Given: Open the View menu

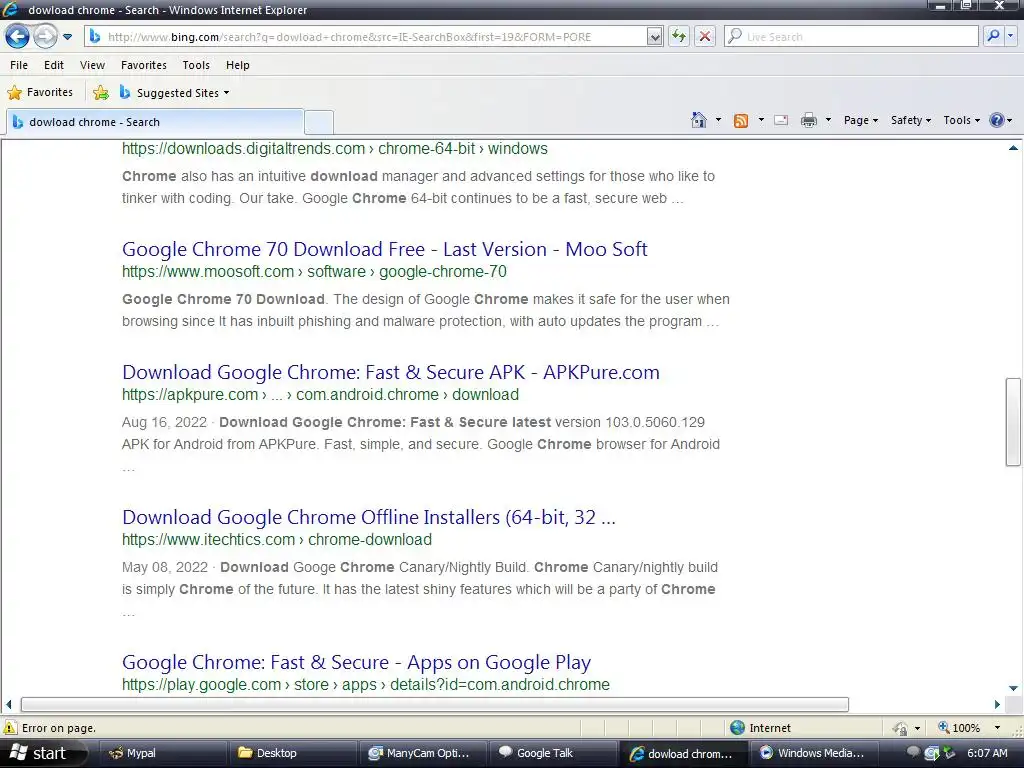Looking at the screenshot, I should pos(92,65).
